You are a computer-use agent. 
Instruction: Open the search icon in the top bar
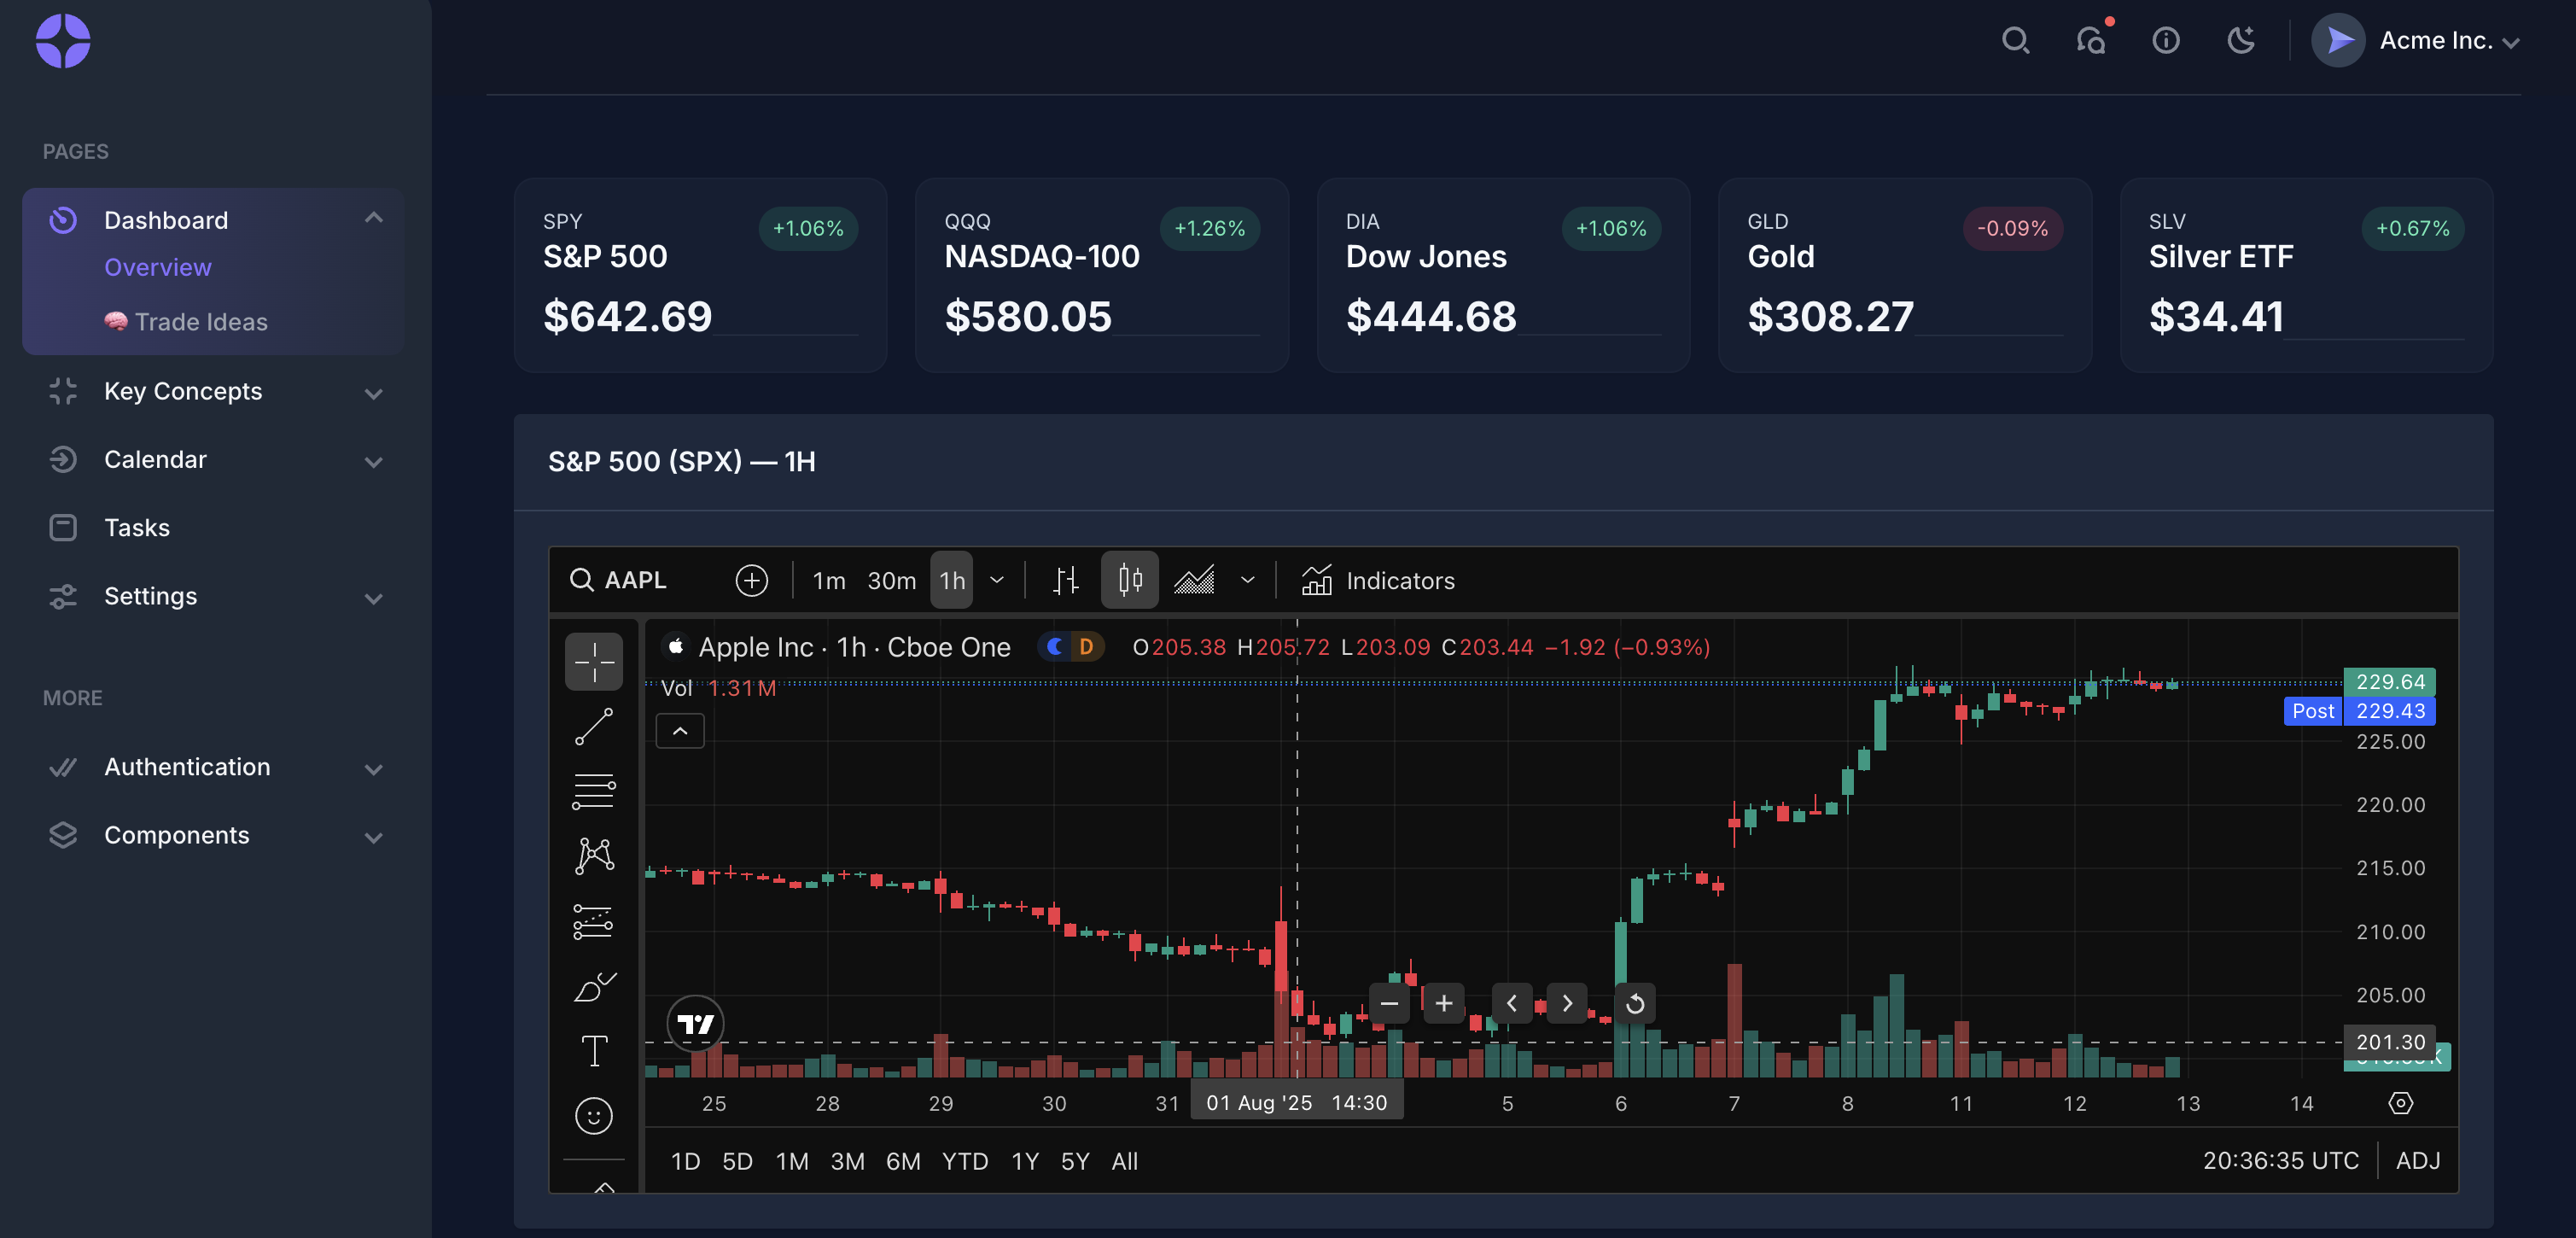[2015, 41]
